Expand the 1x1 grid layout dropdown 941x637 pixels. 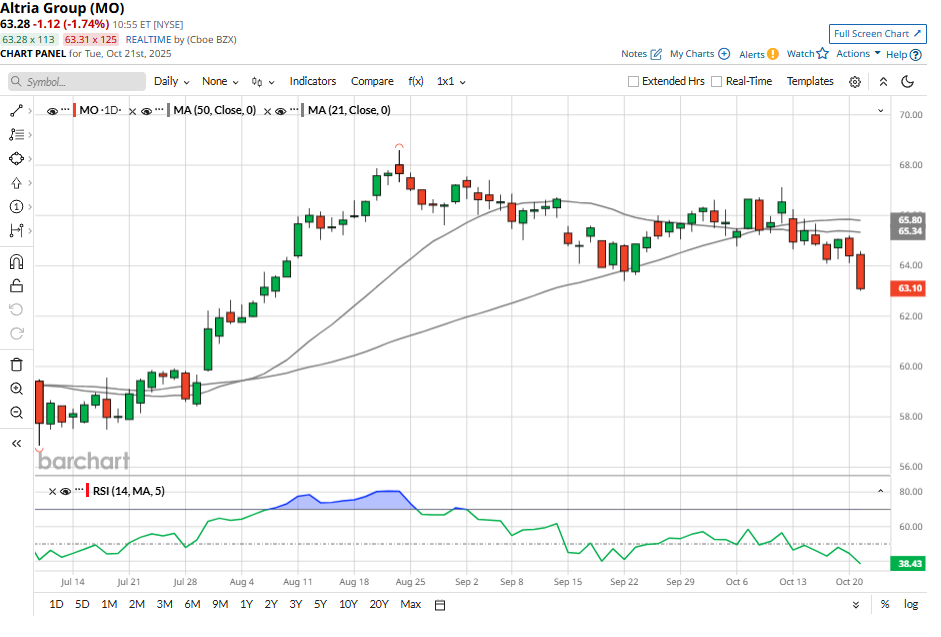pos(451,82)
